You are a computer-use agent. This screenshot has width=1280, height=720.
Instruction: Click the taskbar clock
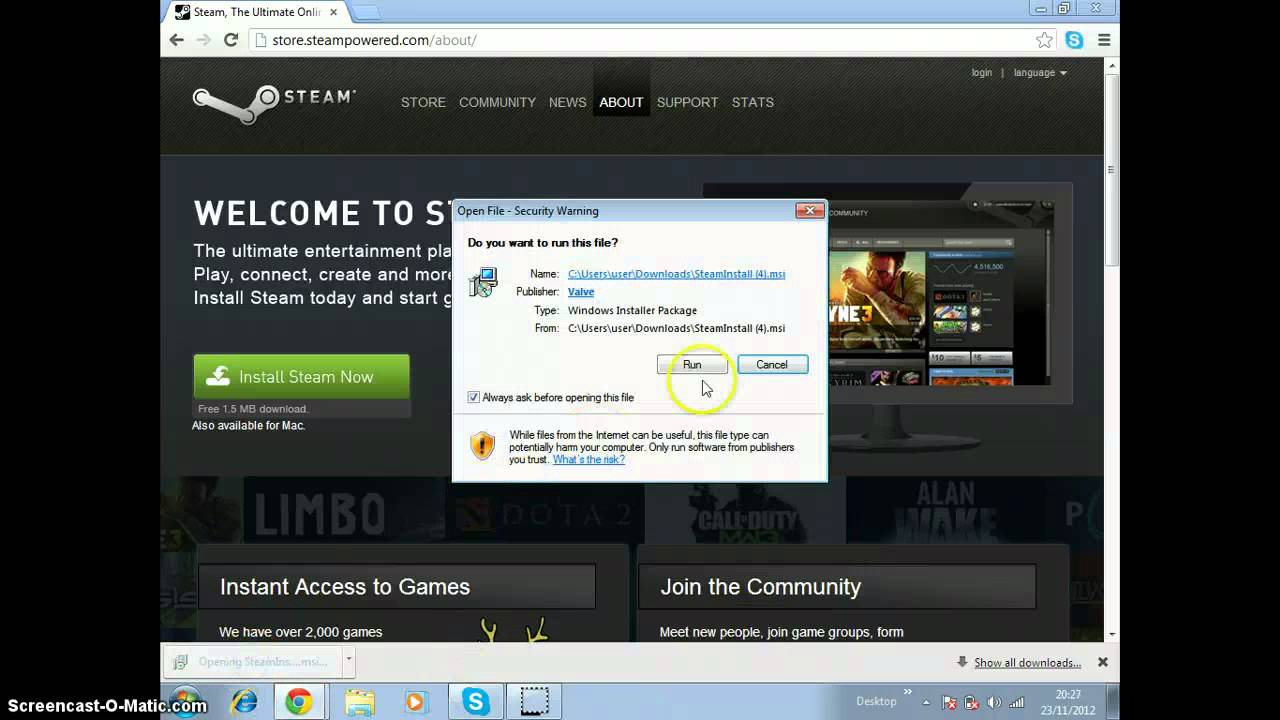point(1067,702)
